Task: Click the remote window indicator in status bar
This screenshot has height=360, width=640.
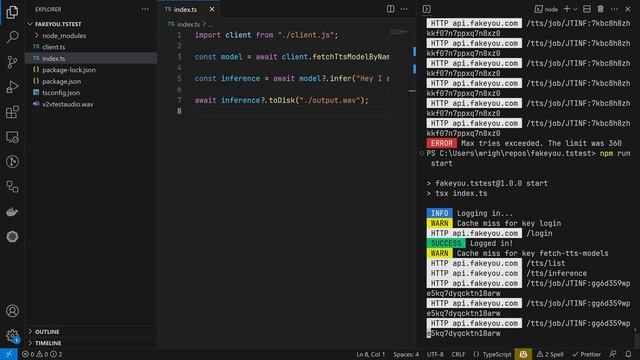Action: 9,354
